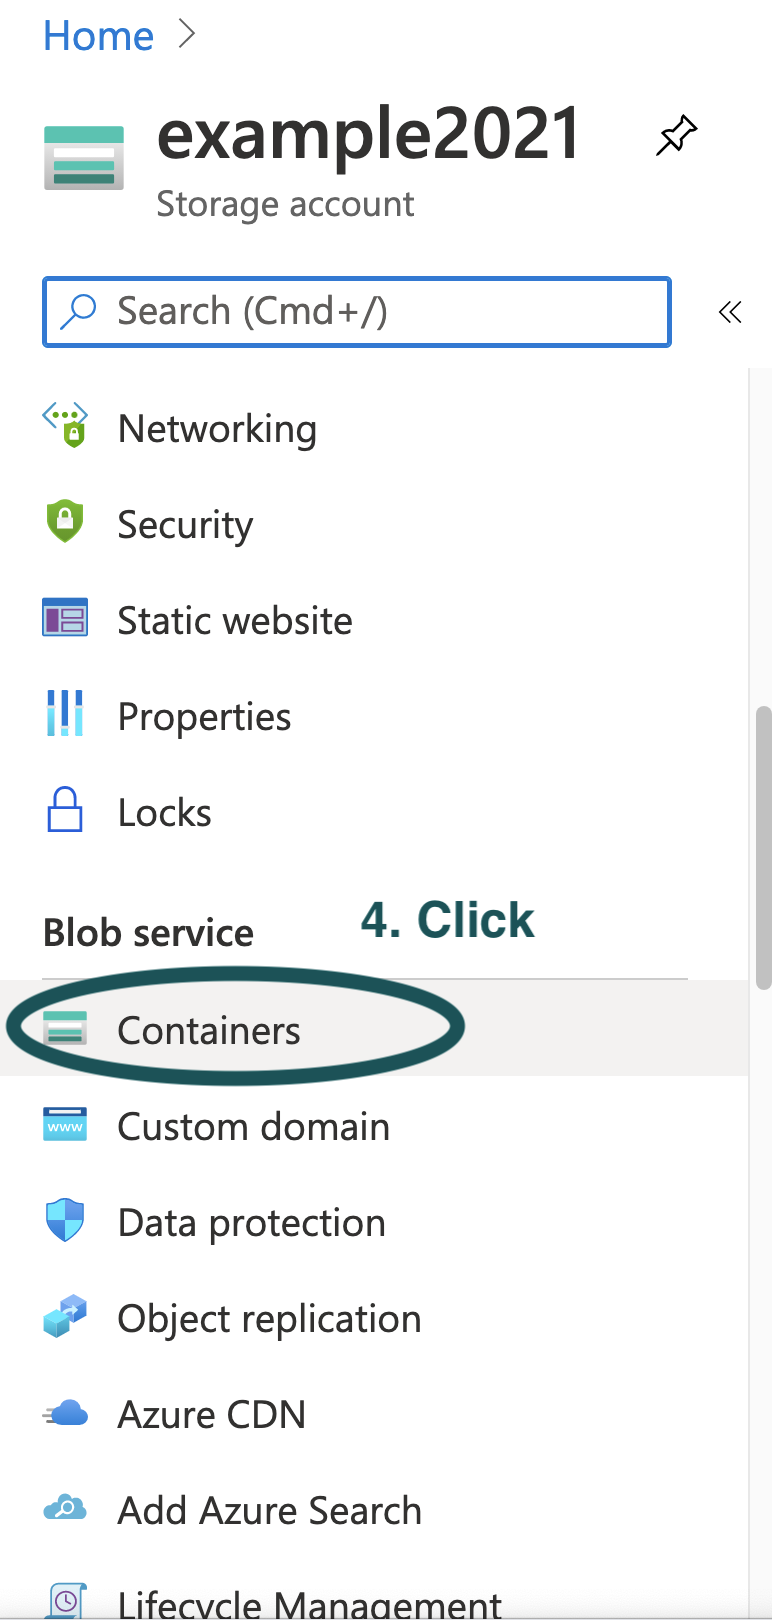This screenshot has height=1620, width=772.
Task: Click the Security shield icon
Action: click(x=65, y=522)
